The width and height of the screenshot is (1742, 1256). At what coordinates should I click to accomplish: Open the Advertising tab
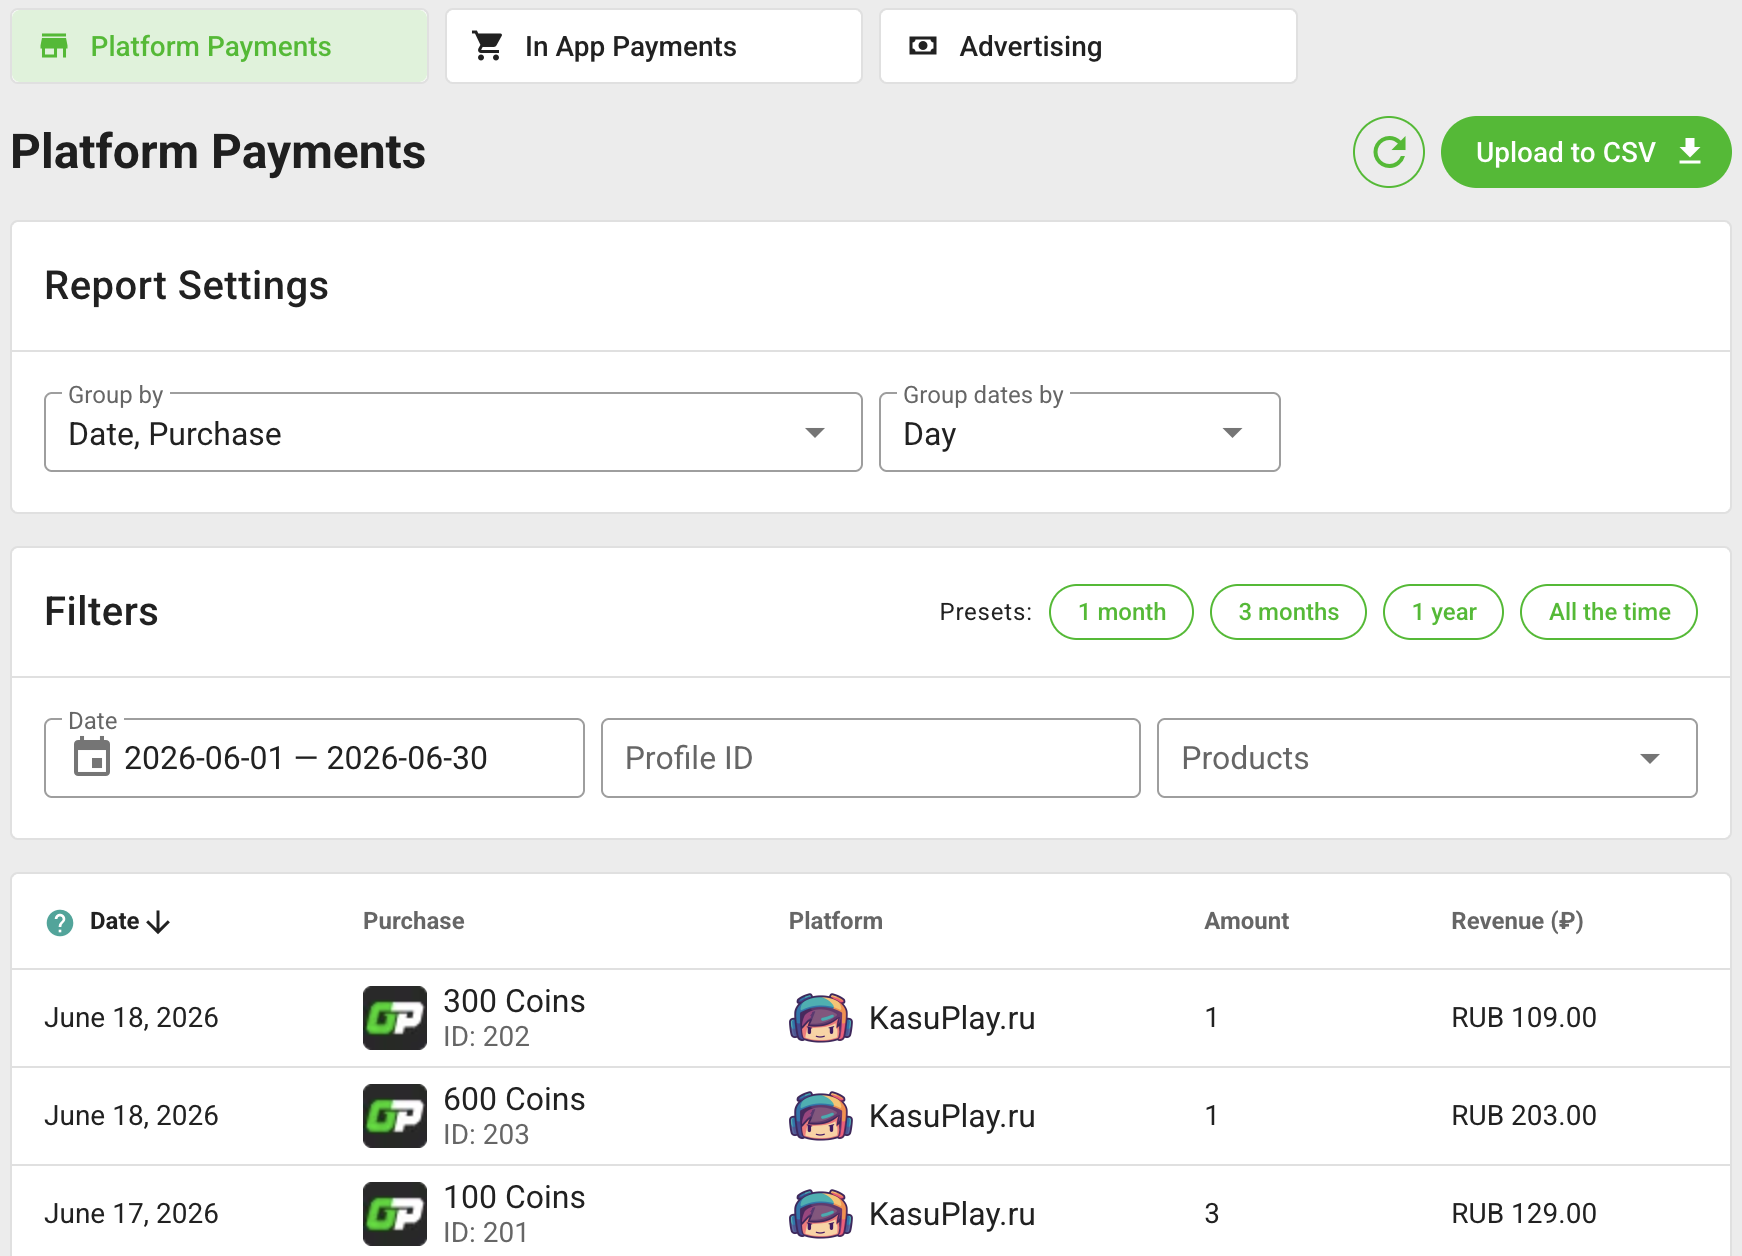(x=1088, y=46)
